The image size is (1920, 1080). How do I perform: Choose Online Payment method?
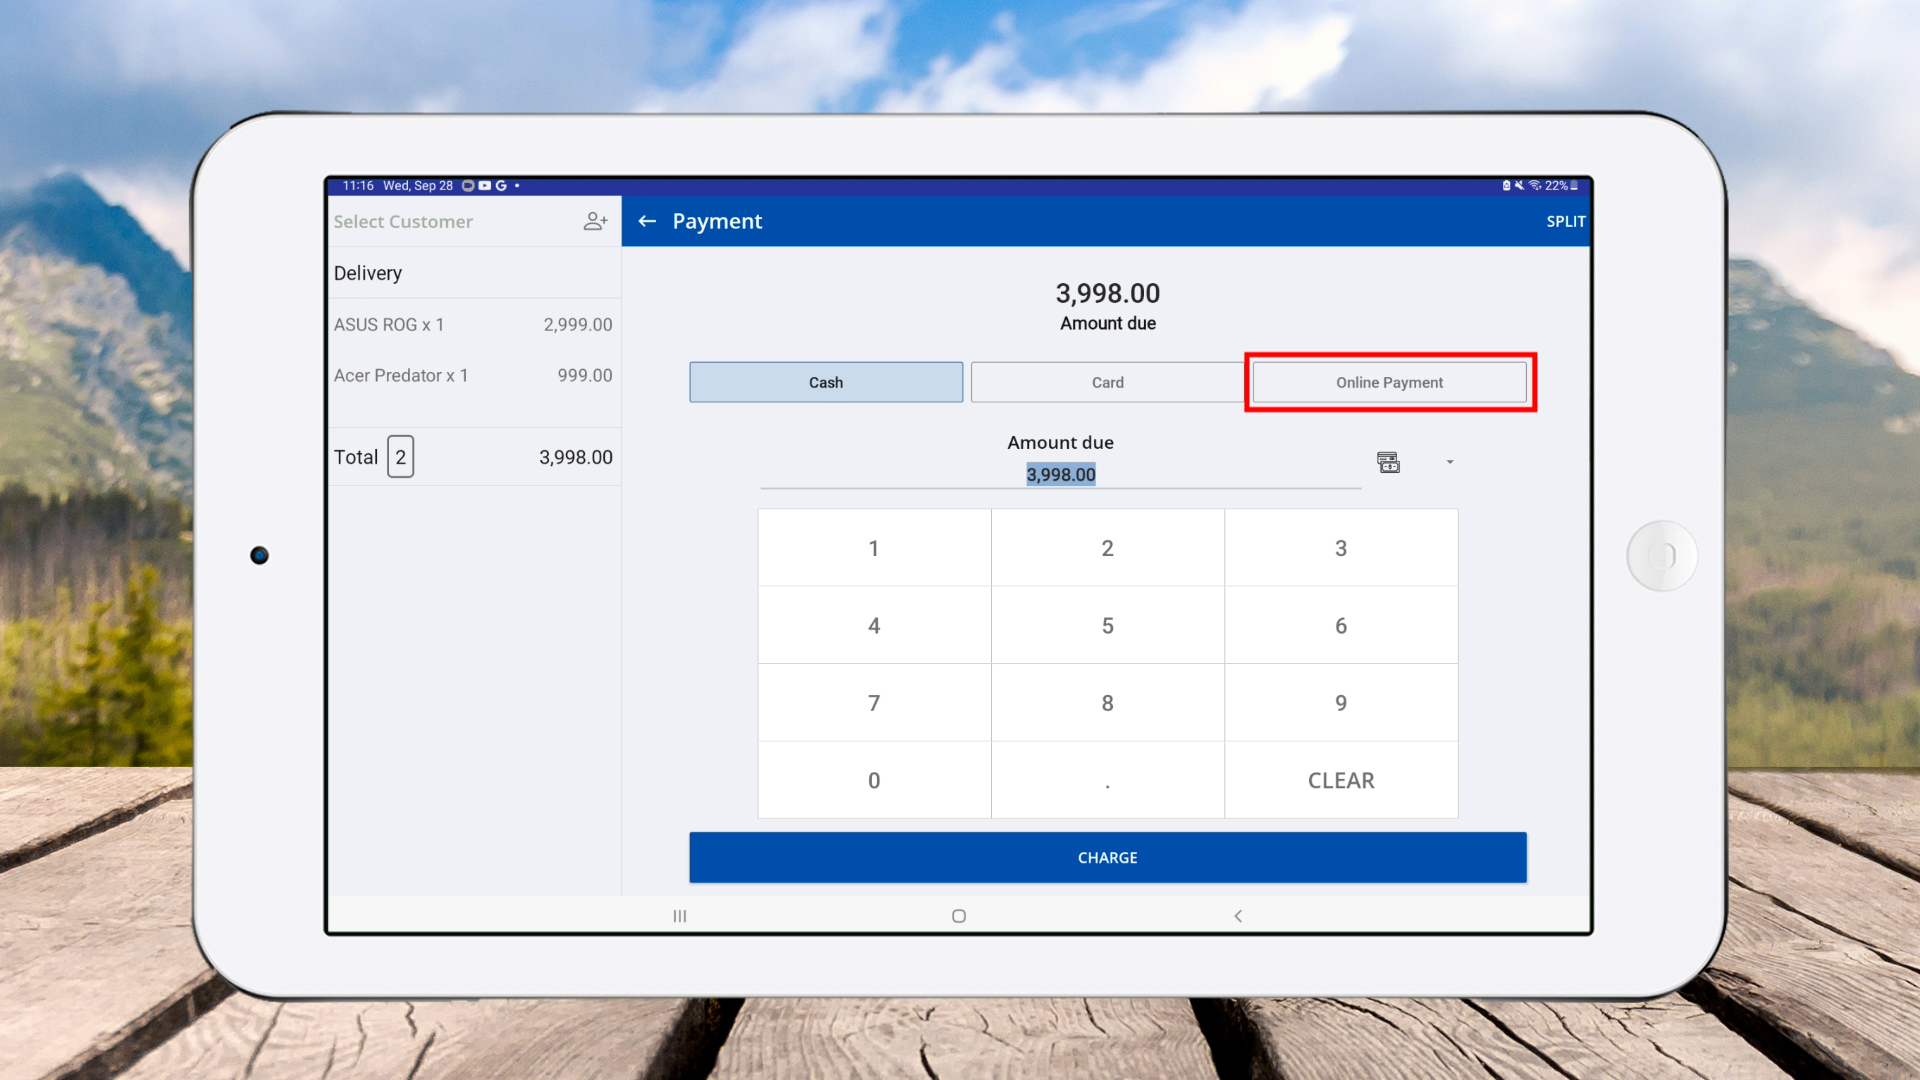tap(1389, 382)
